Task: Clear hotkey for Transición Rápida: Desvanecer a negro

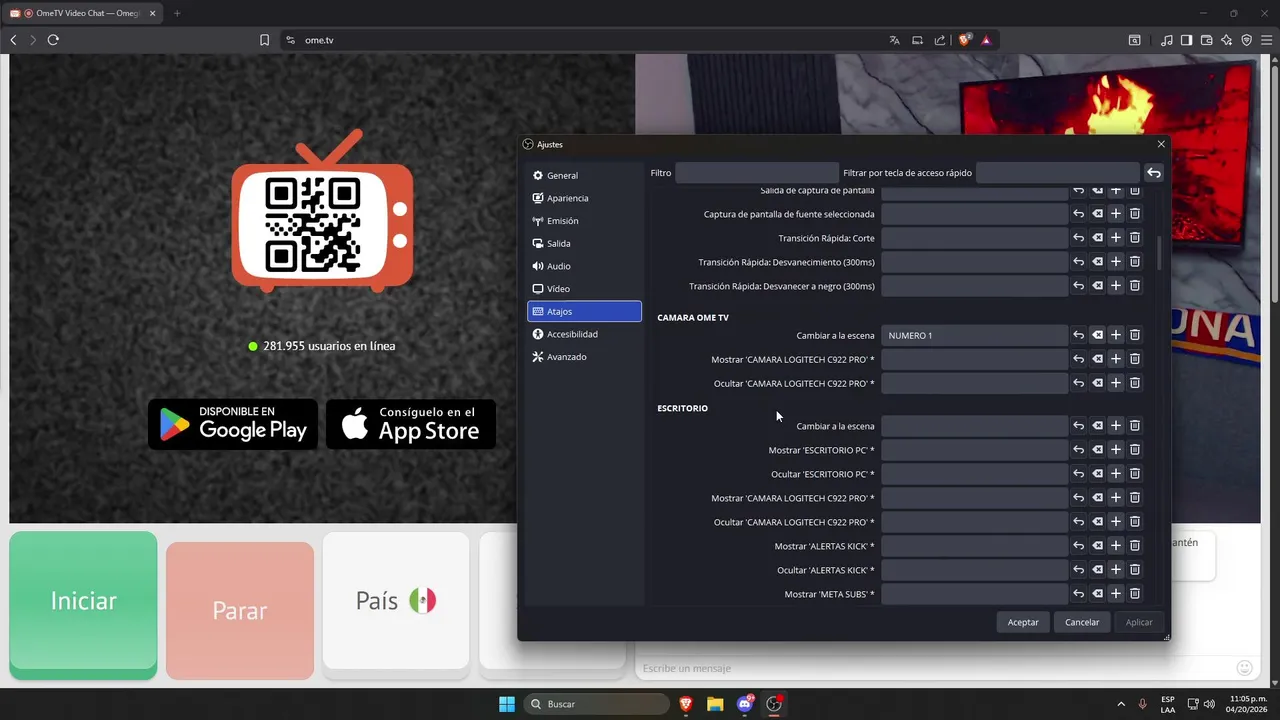Action: pyautogui.click(x=1097, y=286)
